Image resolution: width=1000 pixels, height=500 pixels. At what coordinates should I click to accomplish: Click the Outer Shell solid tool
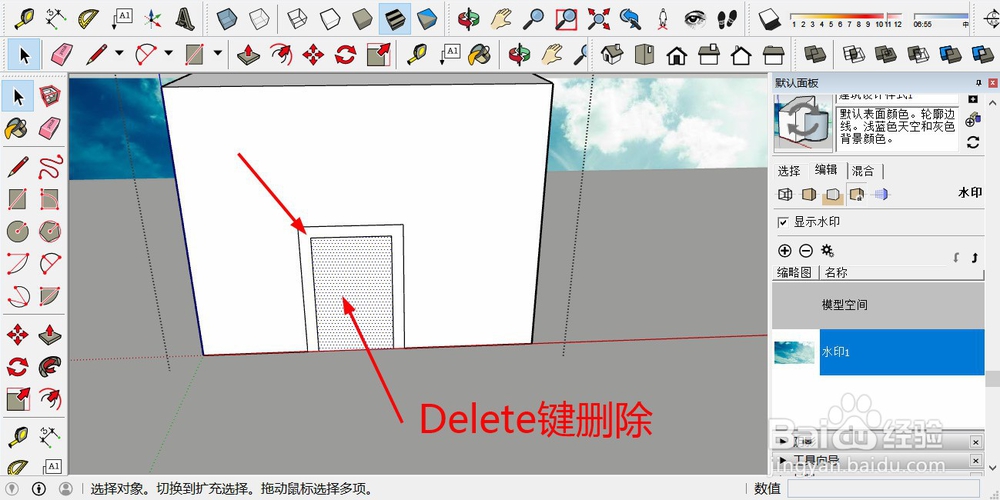[x=815, y=55]
